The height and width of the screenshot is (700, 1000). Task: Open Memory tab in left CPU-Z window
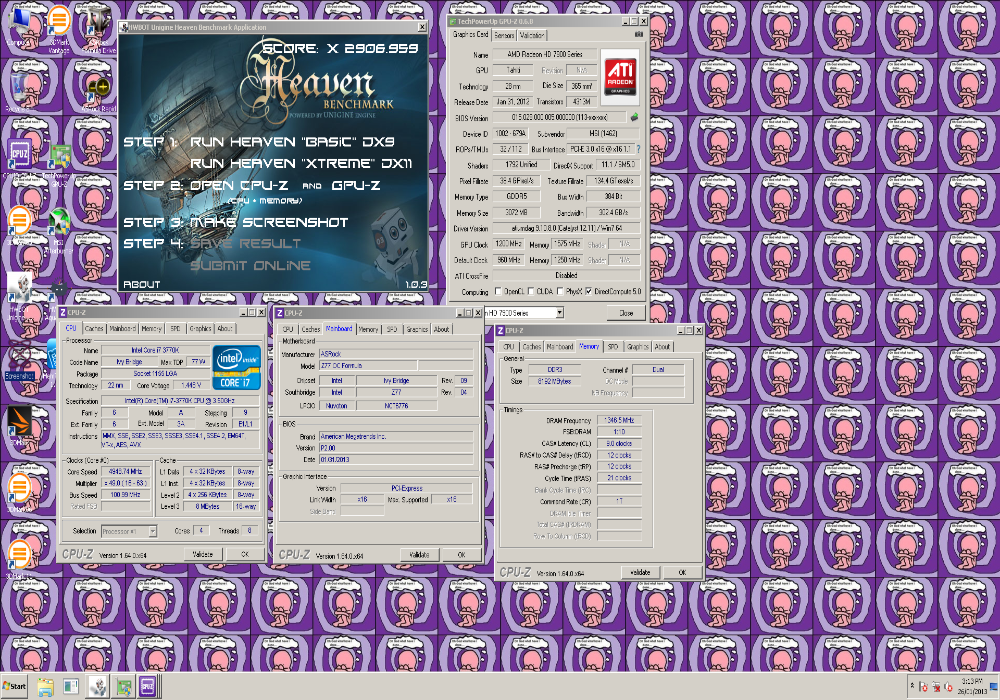pos(151,328)
